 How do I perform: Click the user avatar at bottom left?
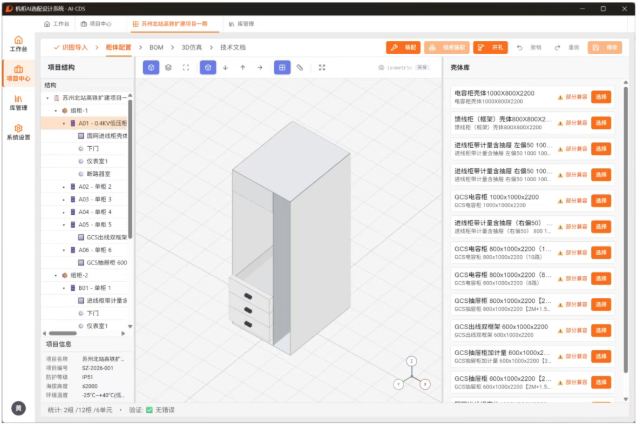coord(18,408)
